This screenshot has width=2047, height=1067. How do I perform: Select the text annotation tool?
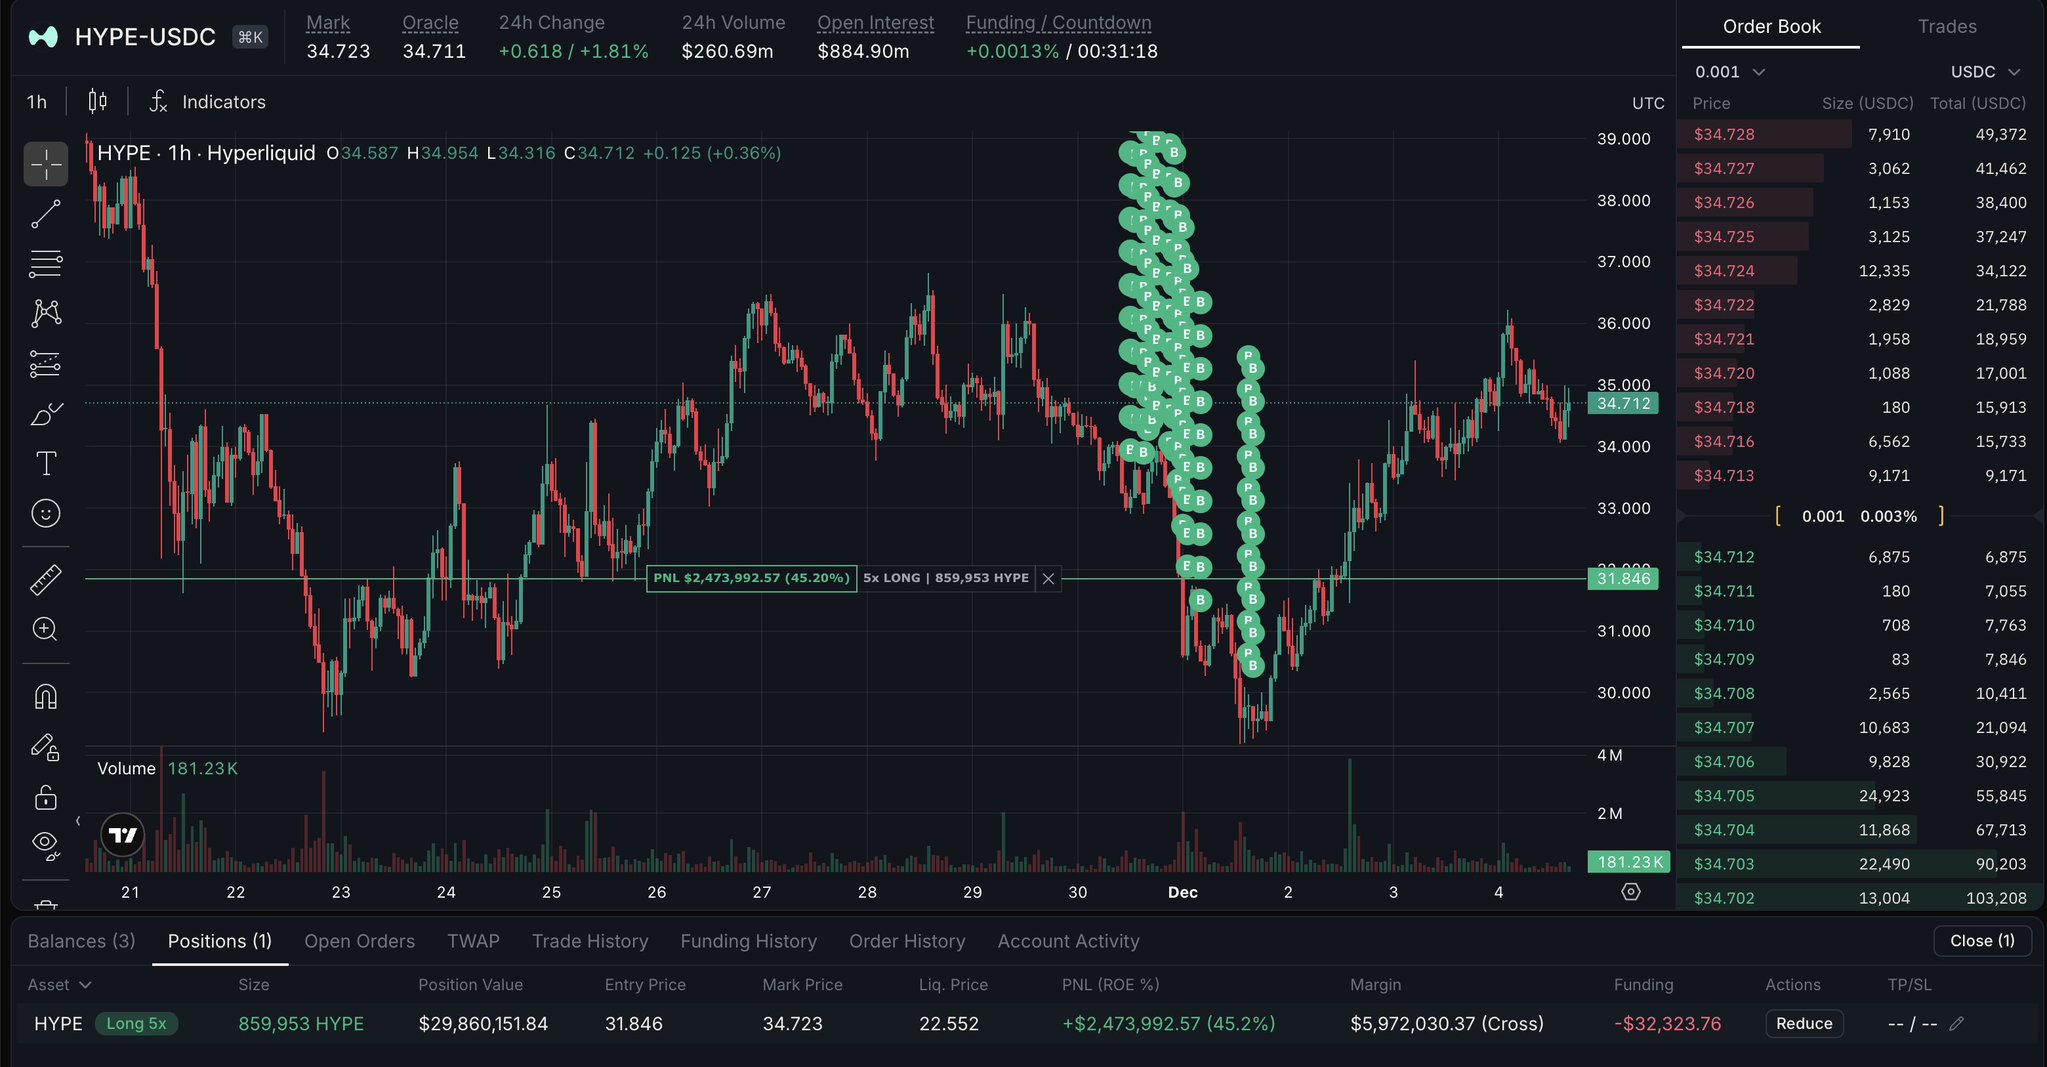coord(46,464)
